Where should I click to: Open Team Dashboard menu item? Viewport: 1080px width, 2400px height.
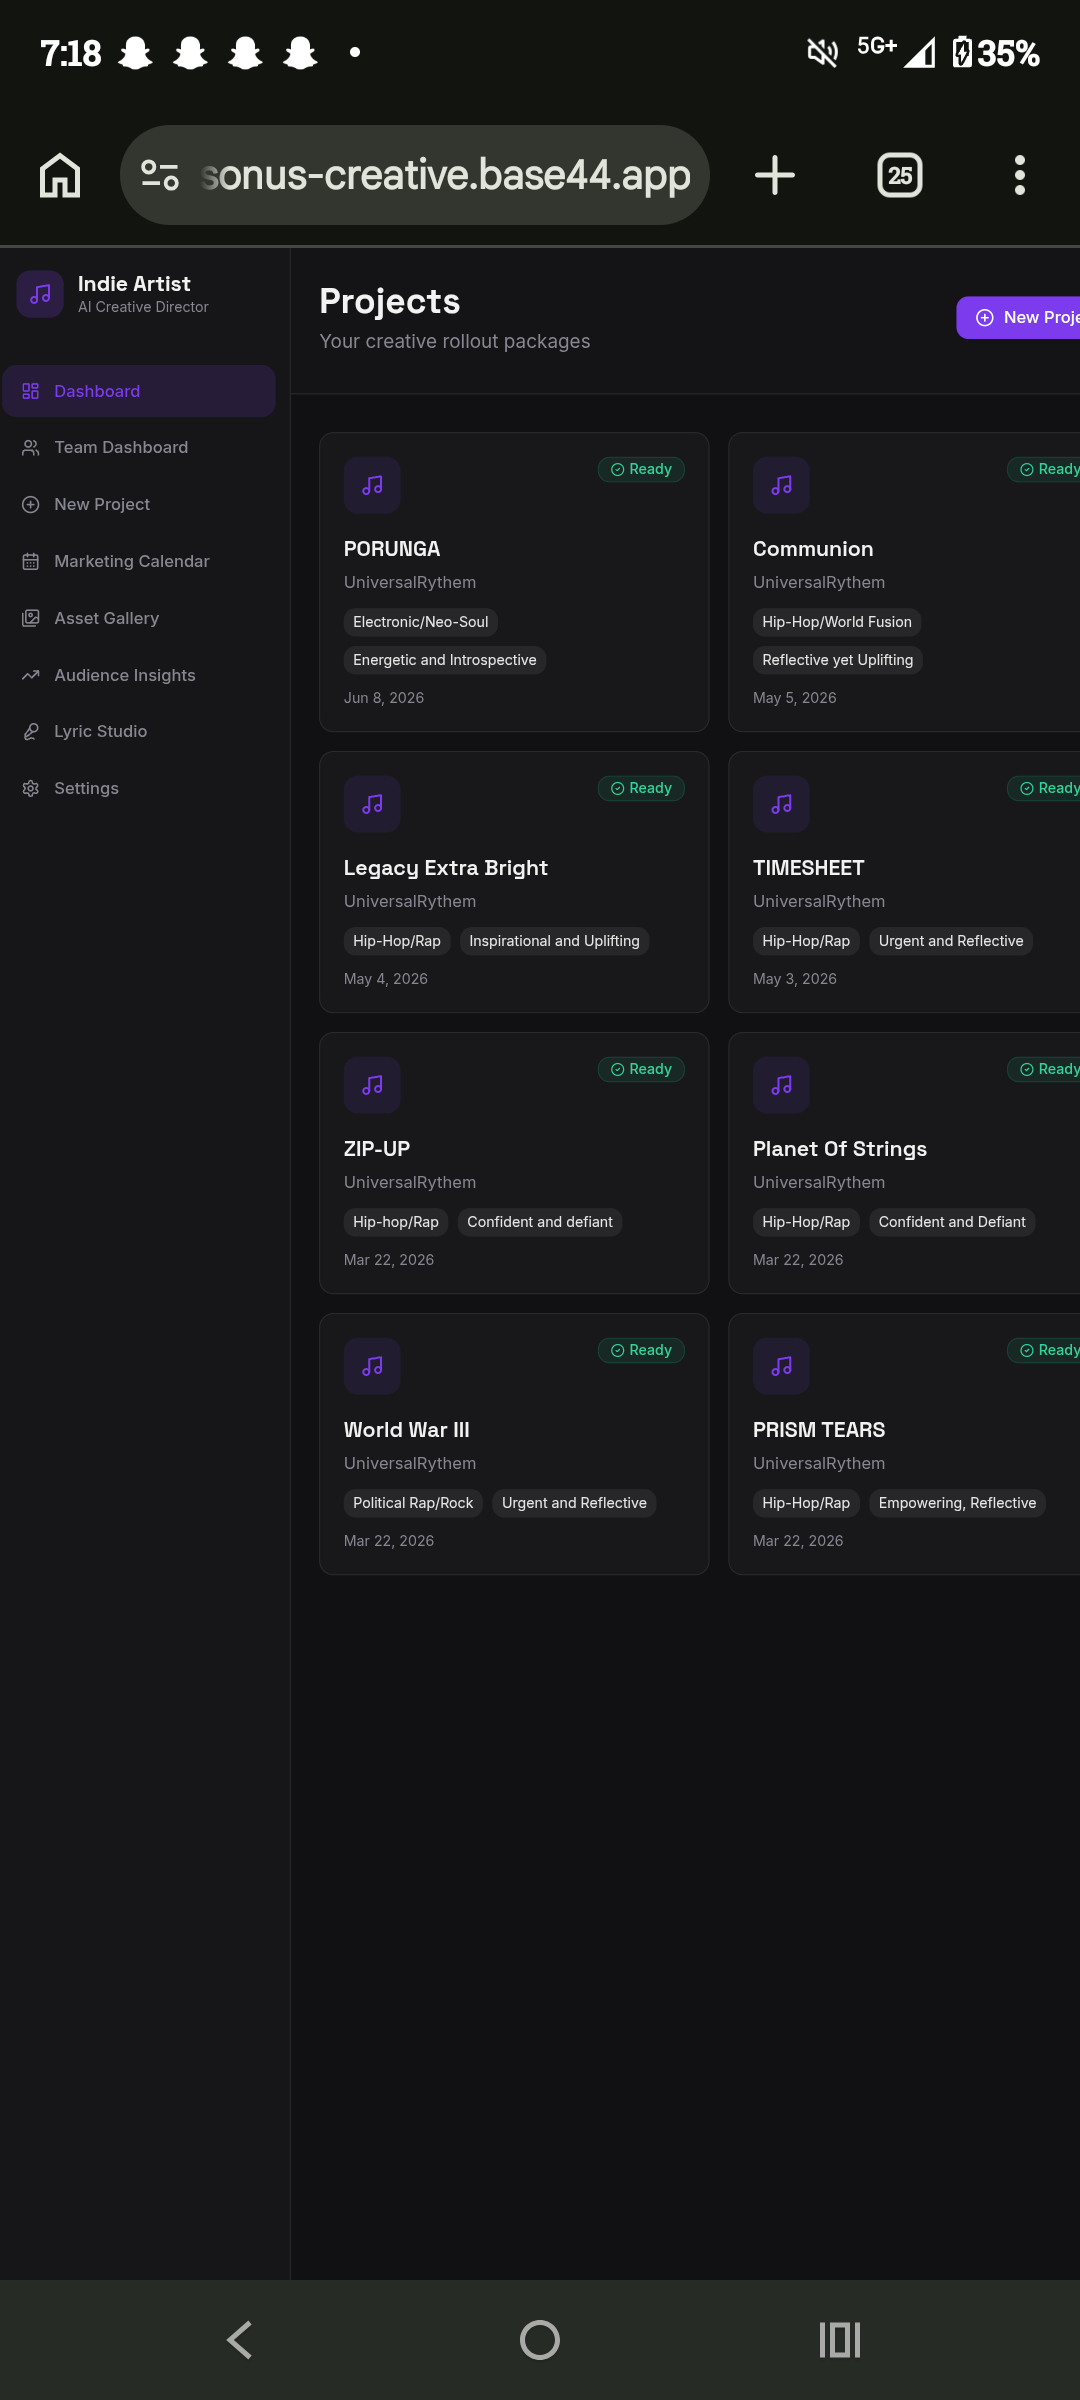pyautogui.click(x=139, y=448)
